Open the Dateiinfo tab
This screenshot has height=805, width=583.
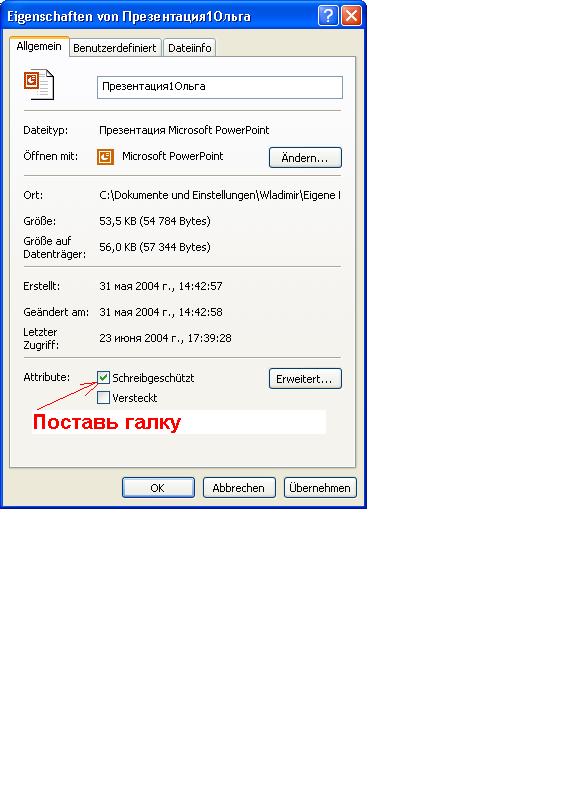click(189, 48)
